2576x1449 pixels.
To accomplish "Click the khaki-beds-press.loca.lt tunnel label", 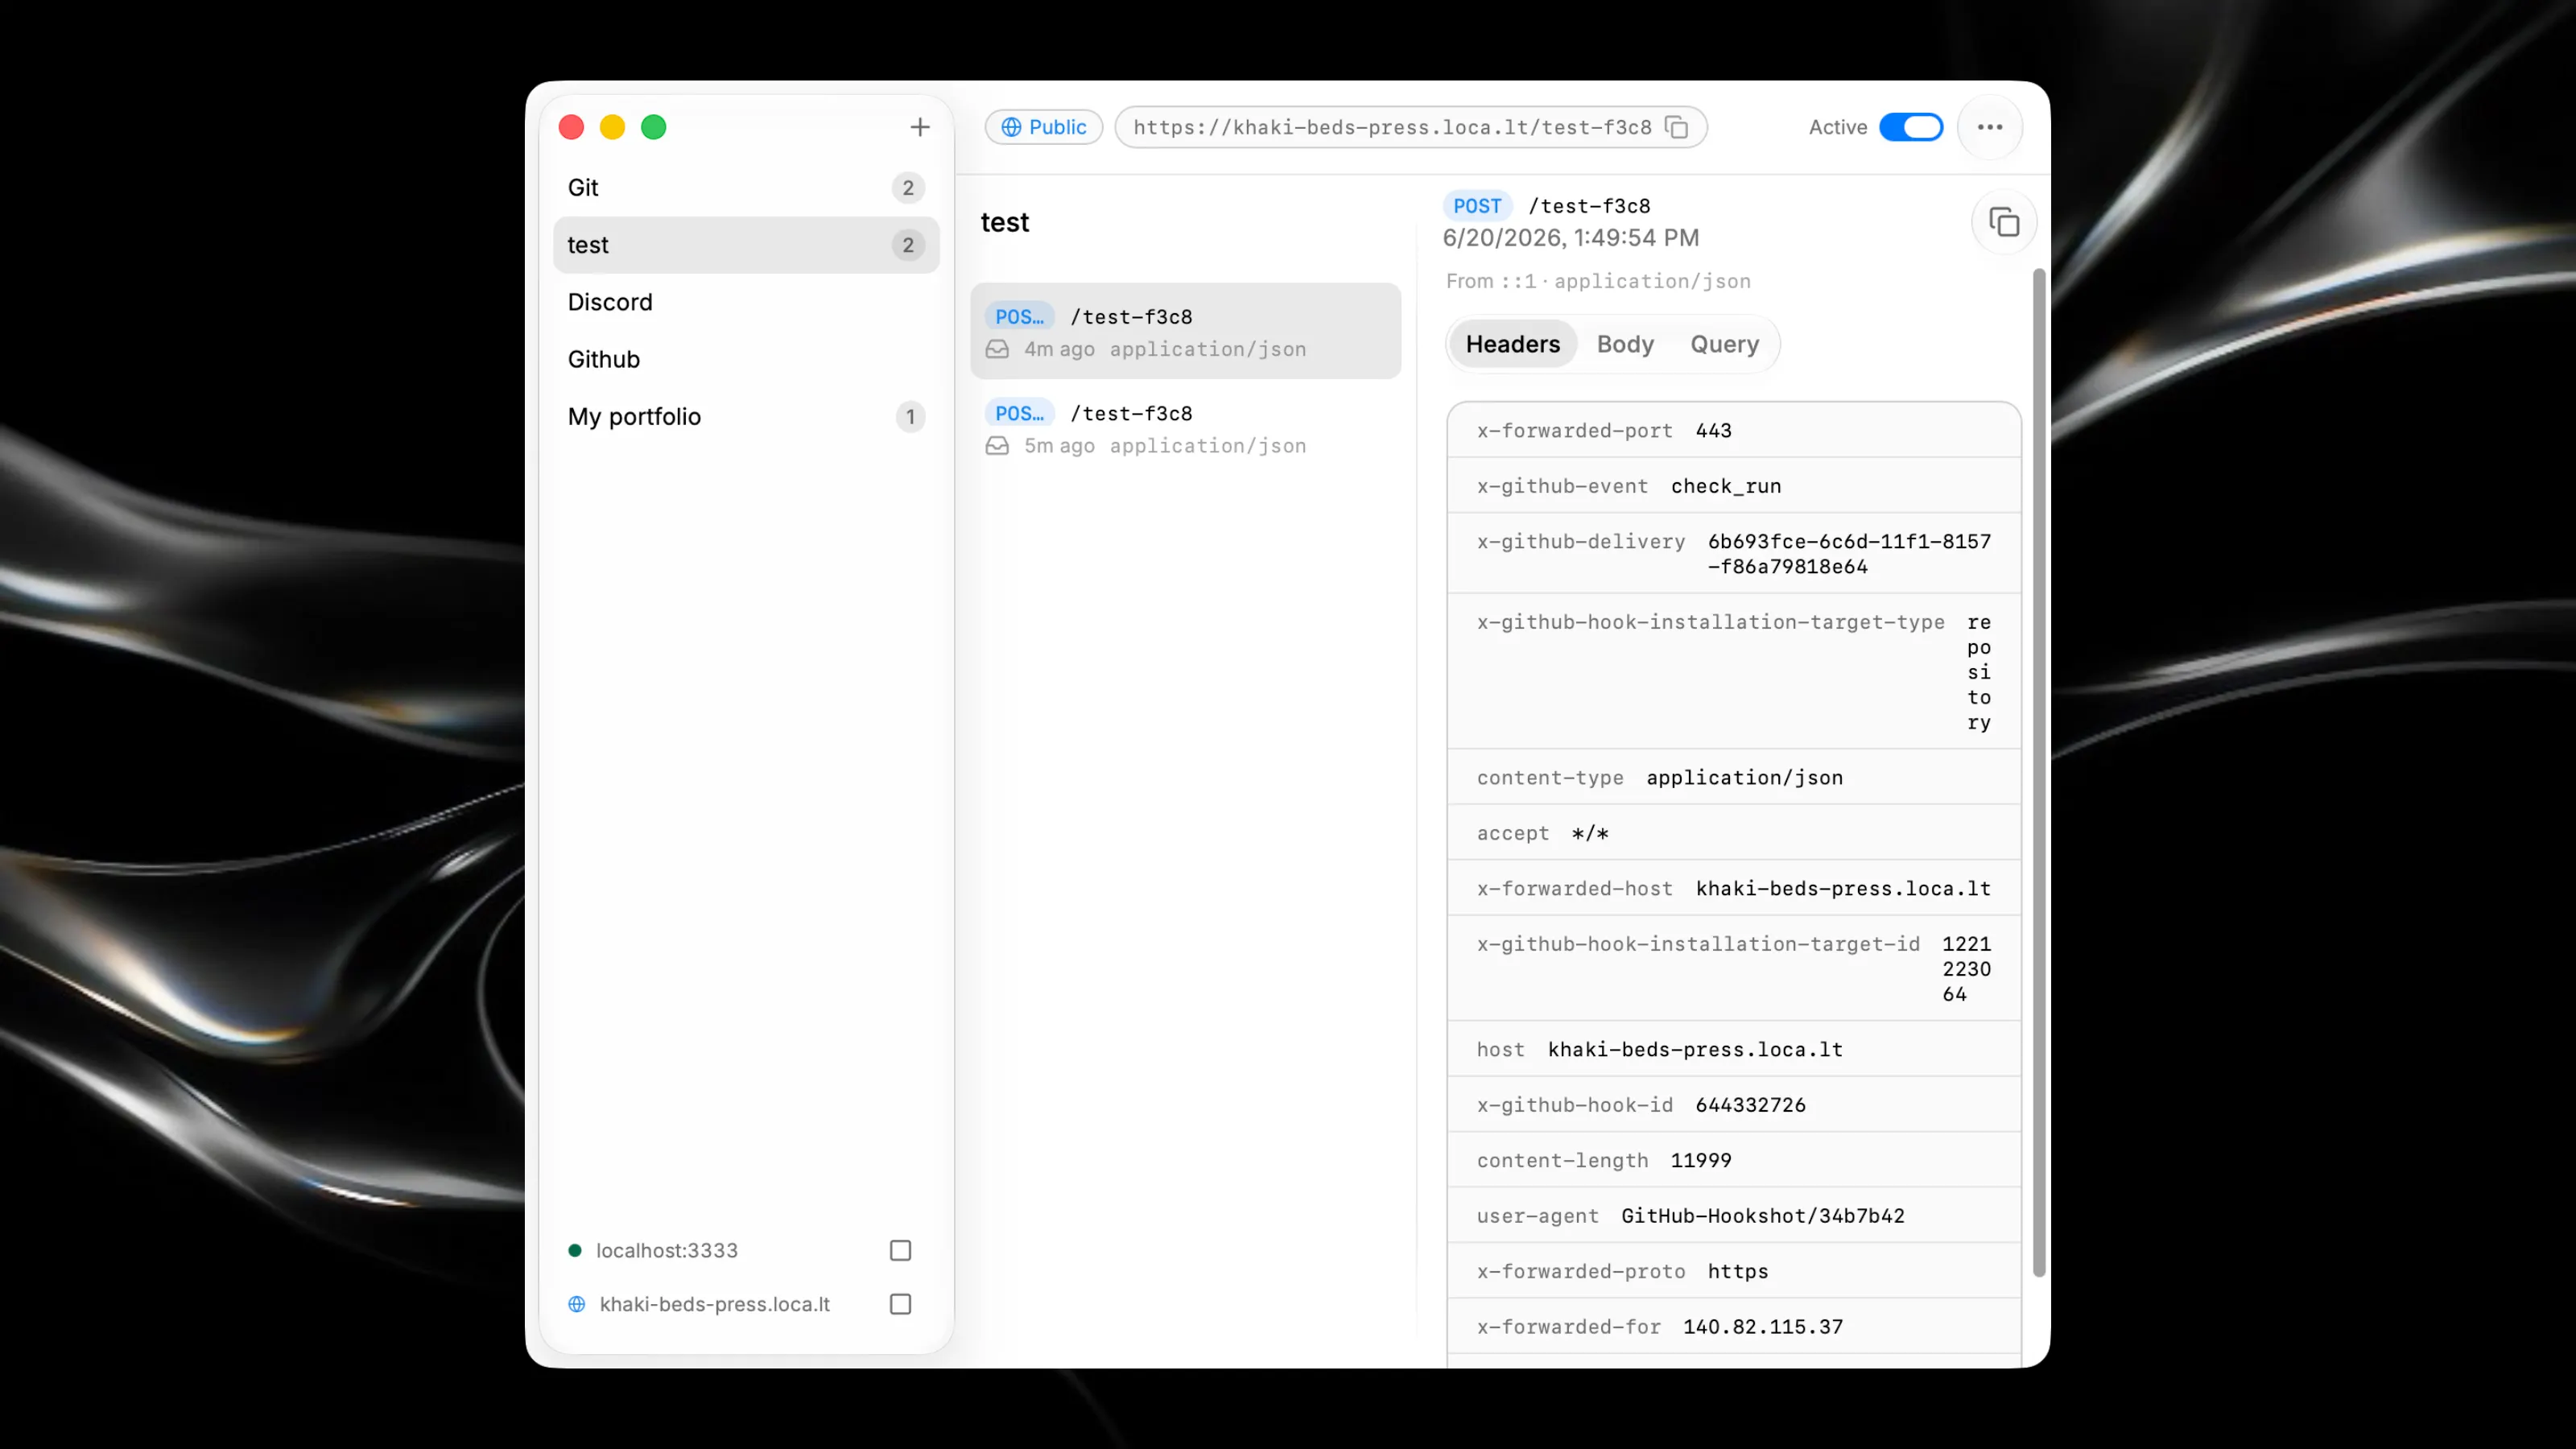I will click(714, 1304).
